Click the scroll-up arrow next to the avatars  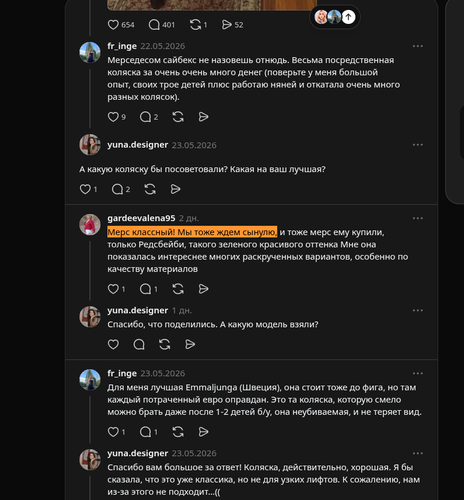tap(348, 17)
